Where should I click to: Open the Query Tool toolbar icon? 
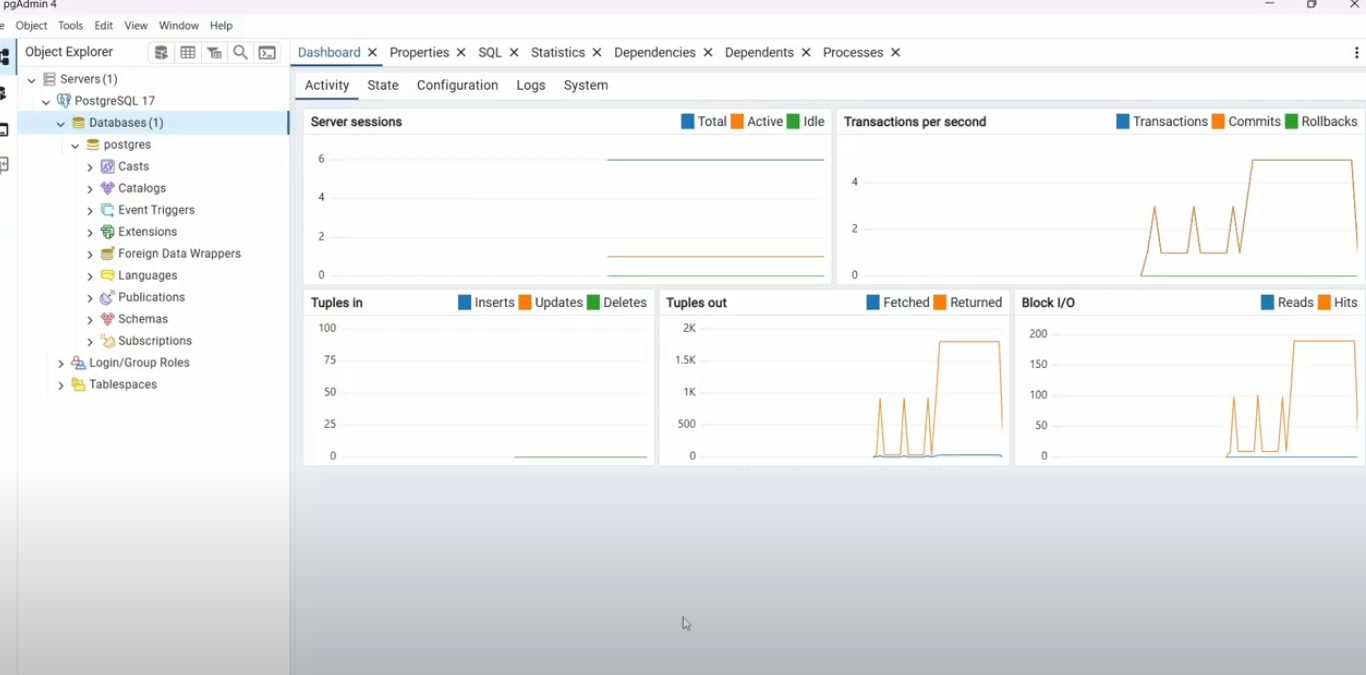click(x=161, y=53)
